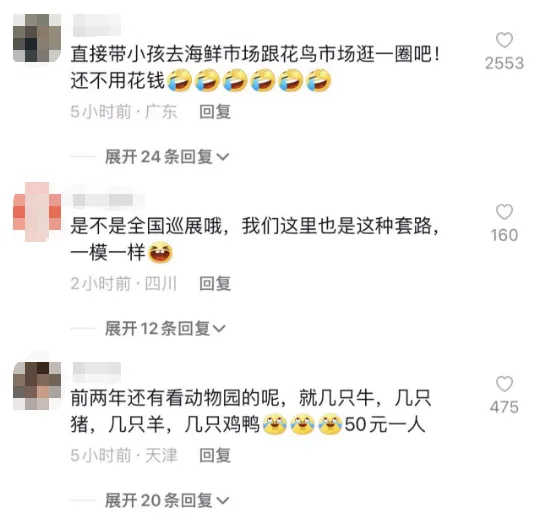Open the first commenter's pixelated gray avatar
Screen dimensions: 552x516
pos(37,38)
